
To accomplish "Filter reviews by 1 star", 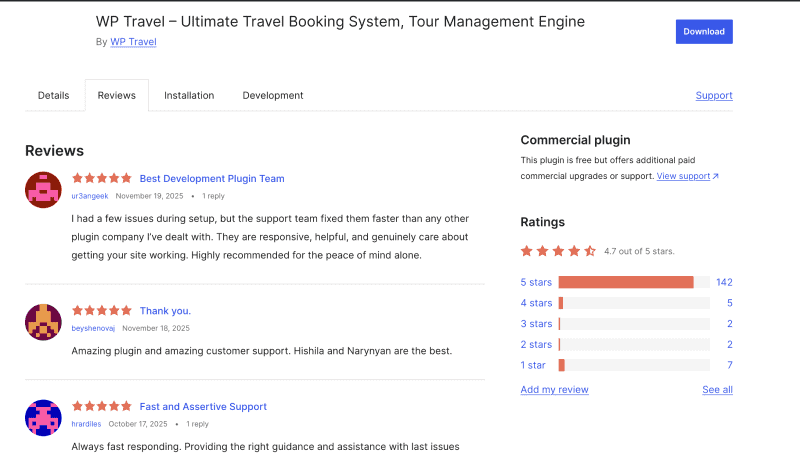I will pyautogui.click(x=533, y=365).
